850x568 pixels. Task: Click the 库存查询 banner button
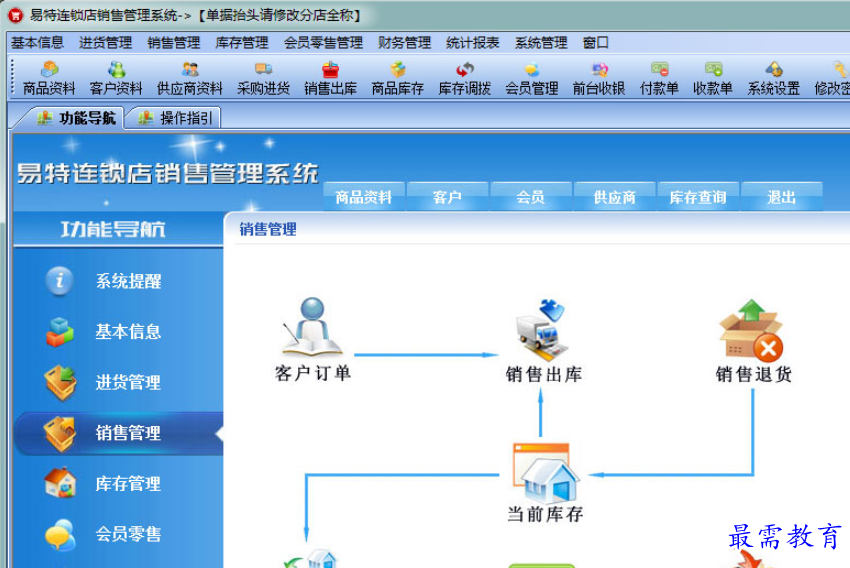click(698, 197)
